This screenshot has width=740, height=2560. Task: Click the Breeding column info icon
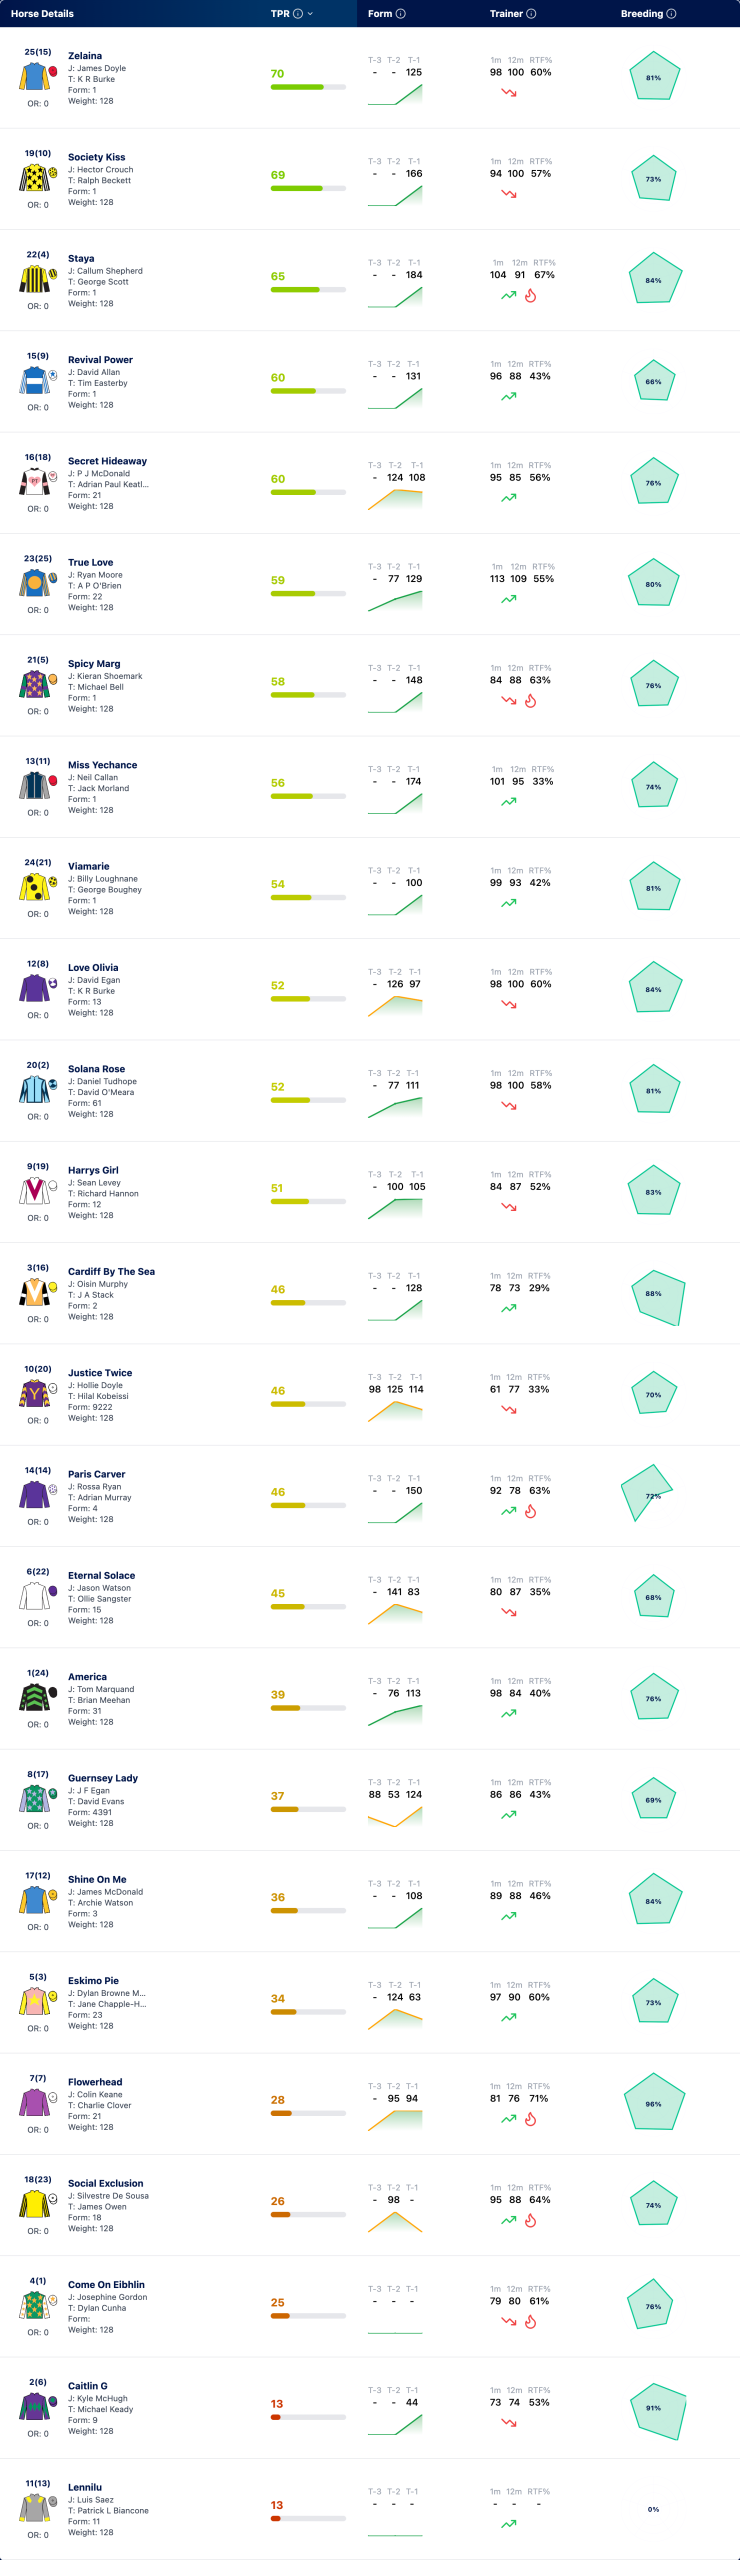pos(671,14)
